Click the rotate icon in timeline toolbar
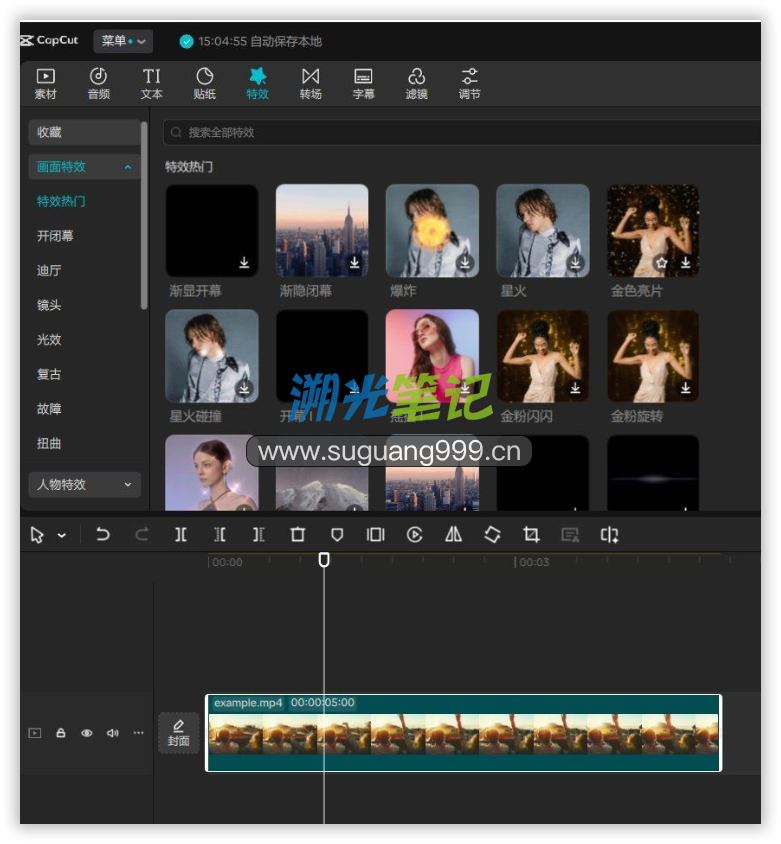 tap(492, 535)
